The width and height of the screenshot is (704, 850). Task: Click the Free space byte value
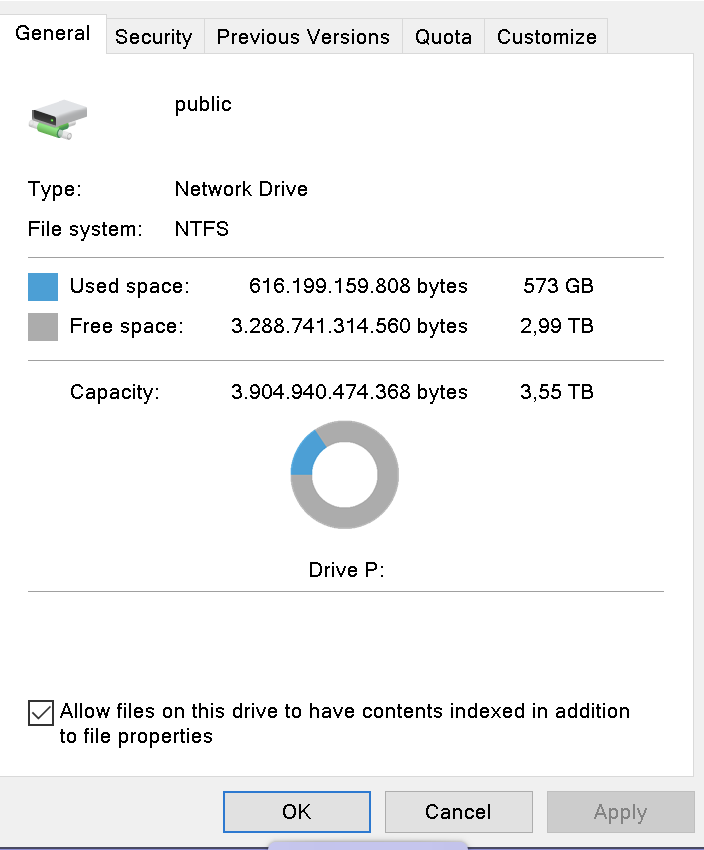click(349, 326)
